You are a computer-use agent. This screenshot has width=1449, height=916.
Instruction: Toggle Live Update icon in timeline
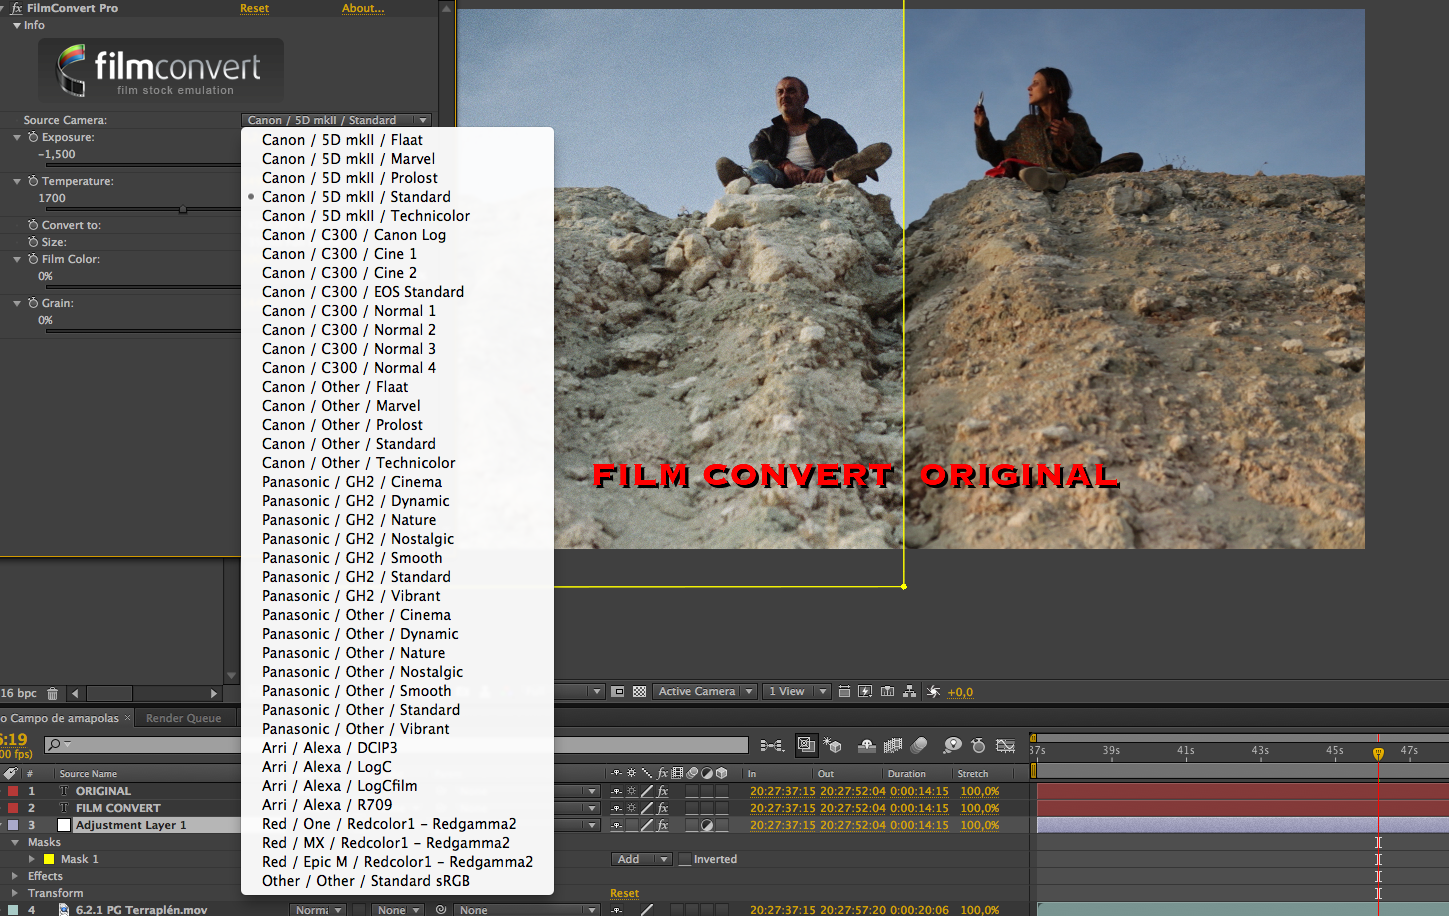click(805, 745)
